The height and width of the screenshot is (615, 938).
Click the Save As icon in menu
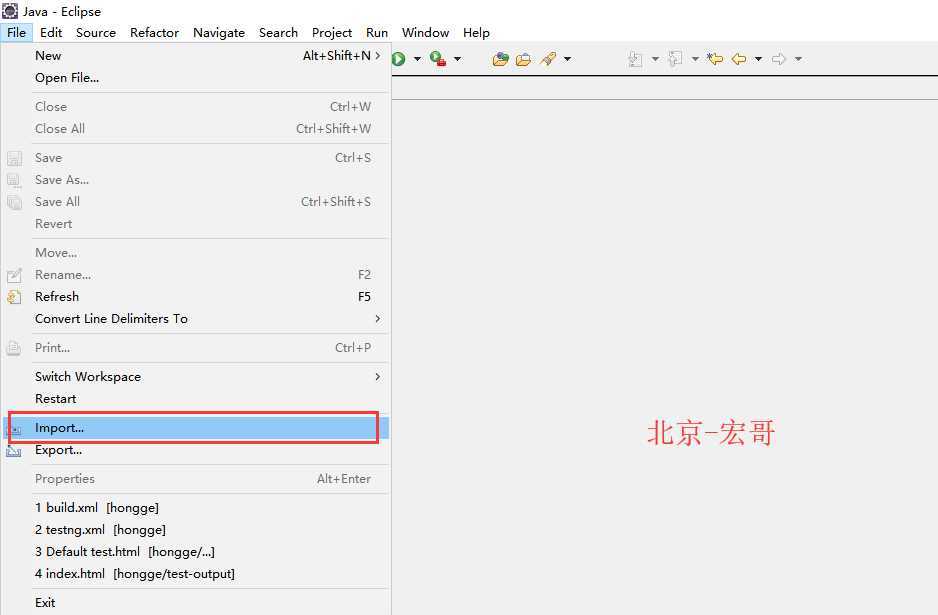click(14, 180)
